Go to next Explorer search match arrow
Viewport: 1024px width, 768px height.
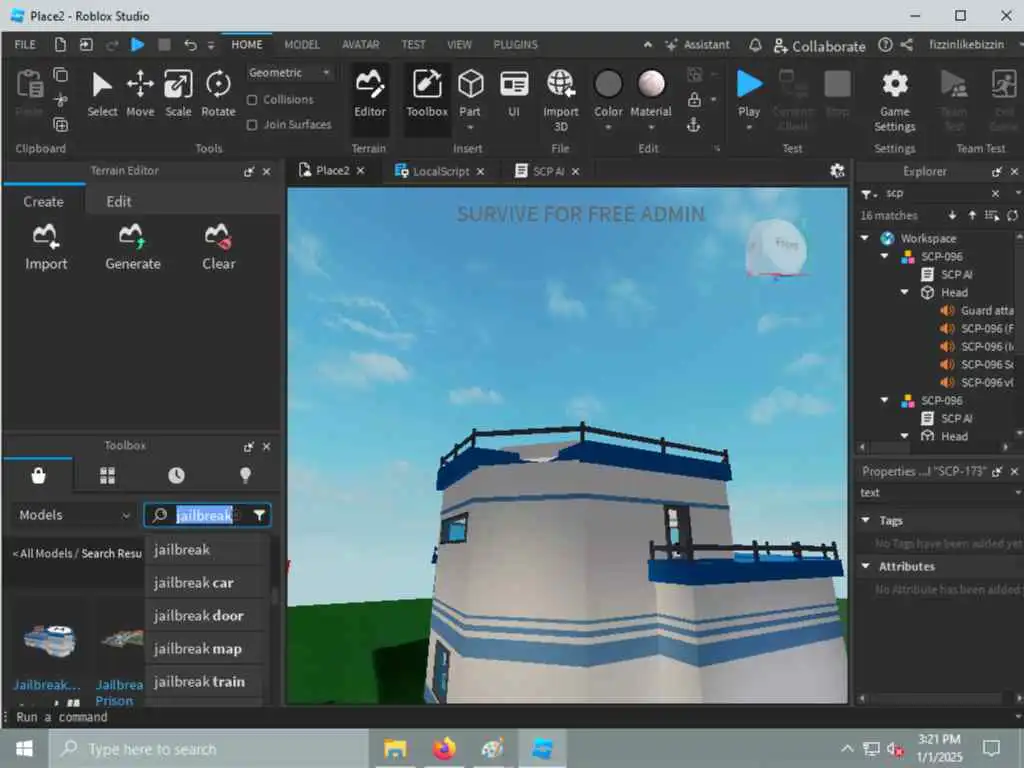(952, 216)
